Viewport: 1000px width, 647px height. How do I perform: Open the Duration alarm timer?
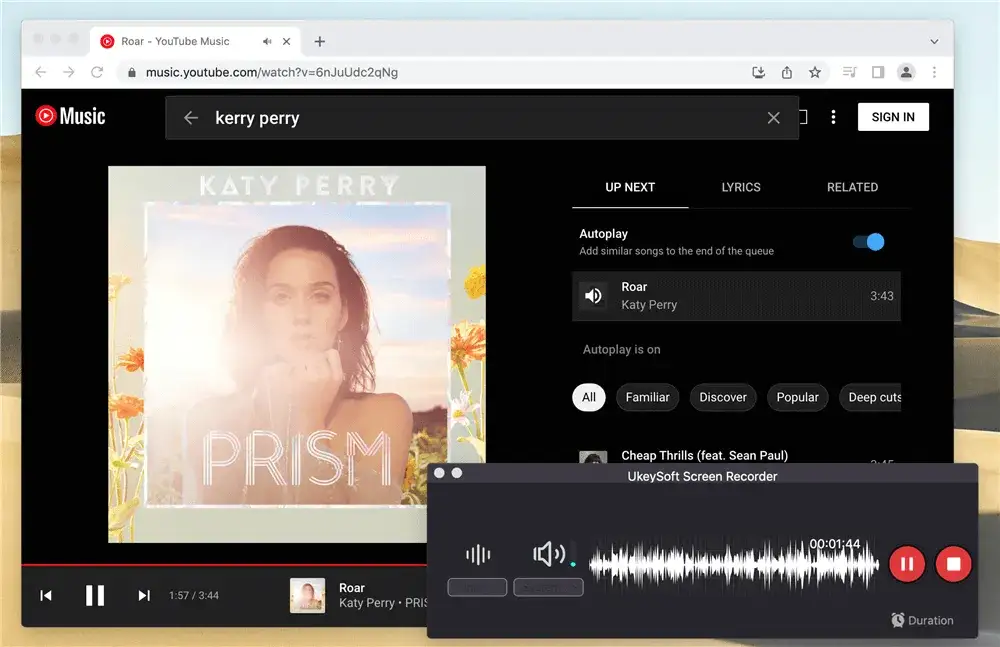(x=921, y=620)
